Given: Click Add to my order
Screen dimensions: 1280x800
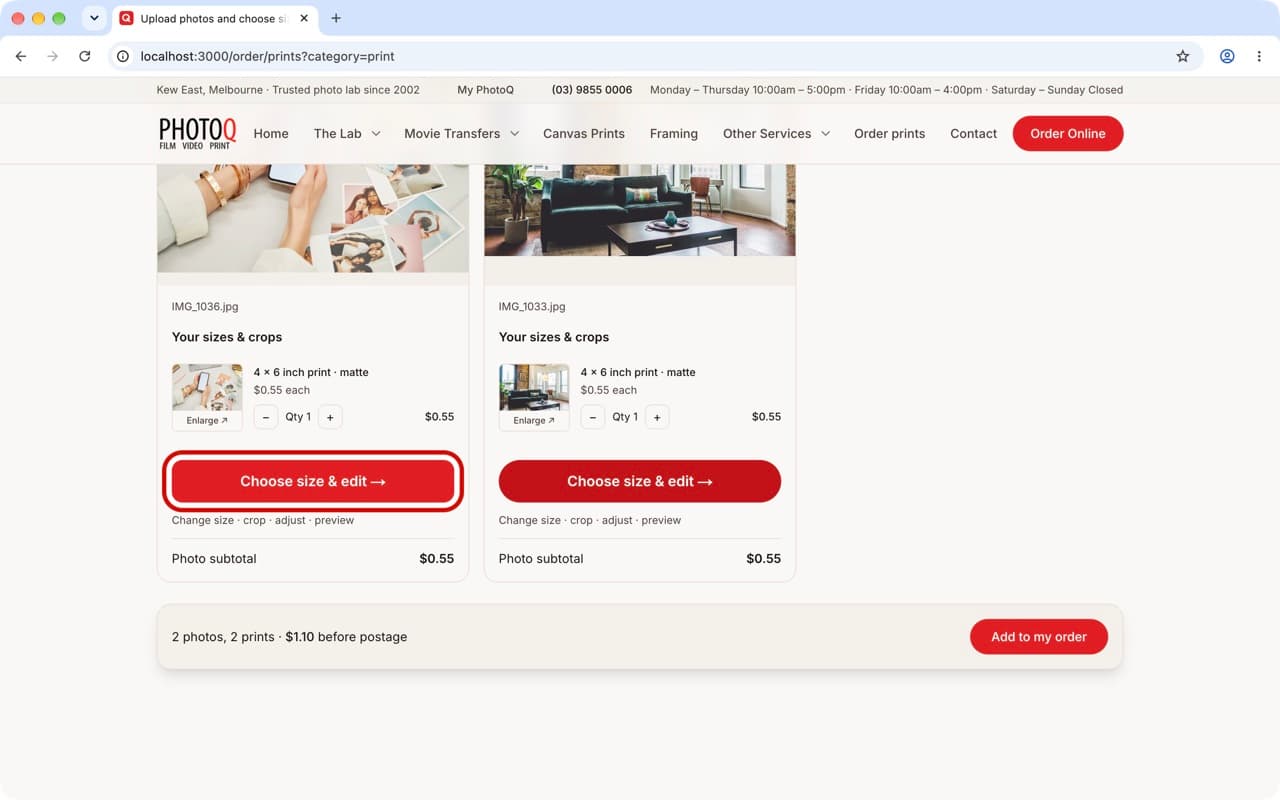Looking at the screenshot, I should click(x=1039, y=637).
